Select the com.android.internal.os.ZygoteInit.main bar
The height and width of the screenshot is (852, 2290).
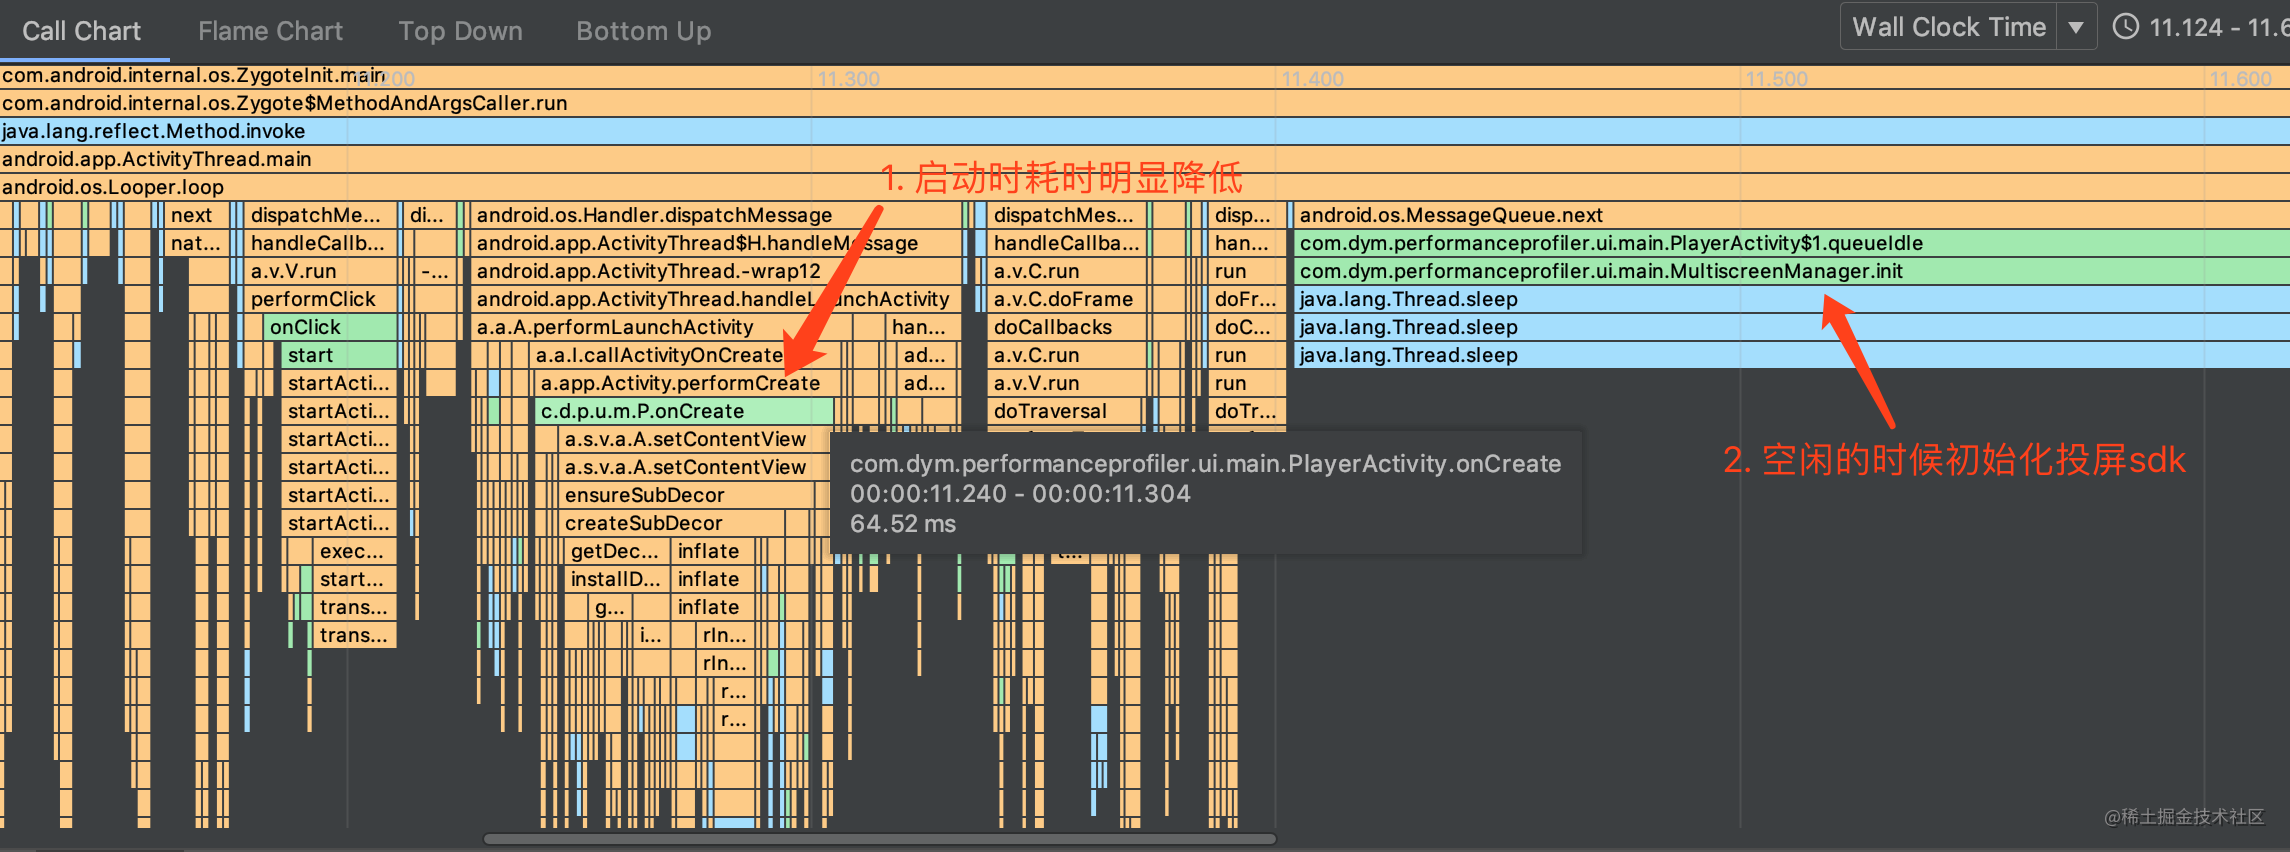tap(1145, 75)
